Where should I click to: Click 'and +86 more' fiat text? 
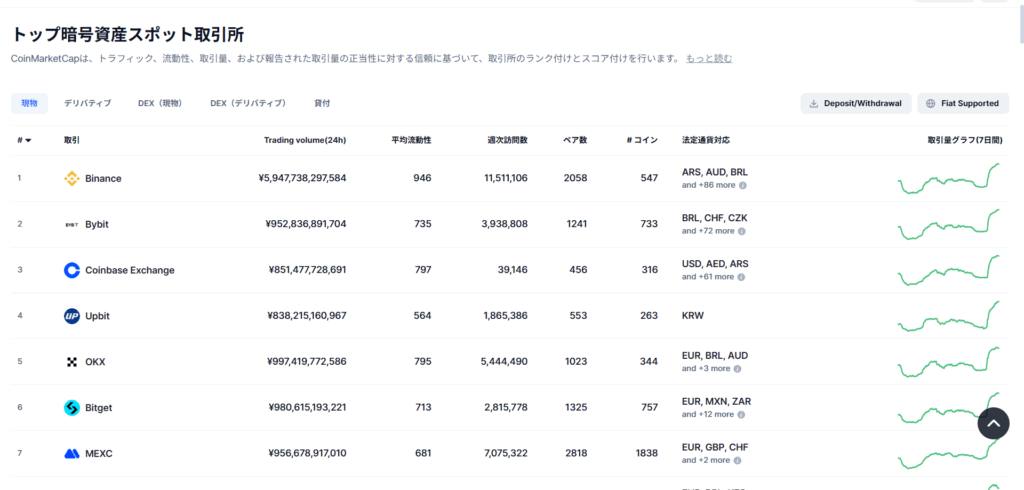[709, 186]
